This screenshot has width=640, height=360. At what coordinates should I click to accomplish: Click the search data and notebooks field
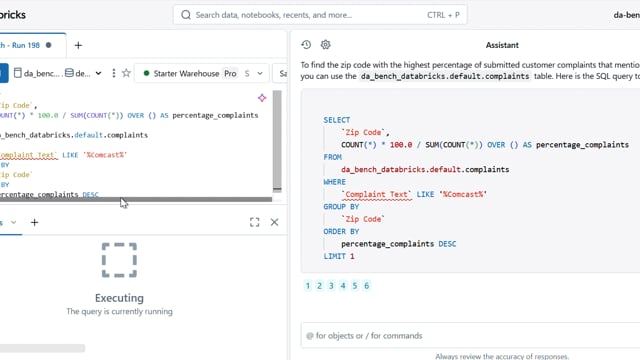[320, 15]
